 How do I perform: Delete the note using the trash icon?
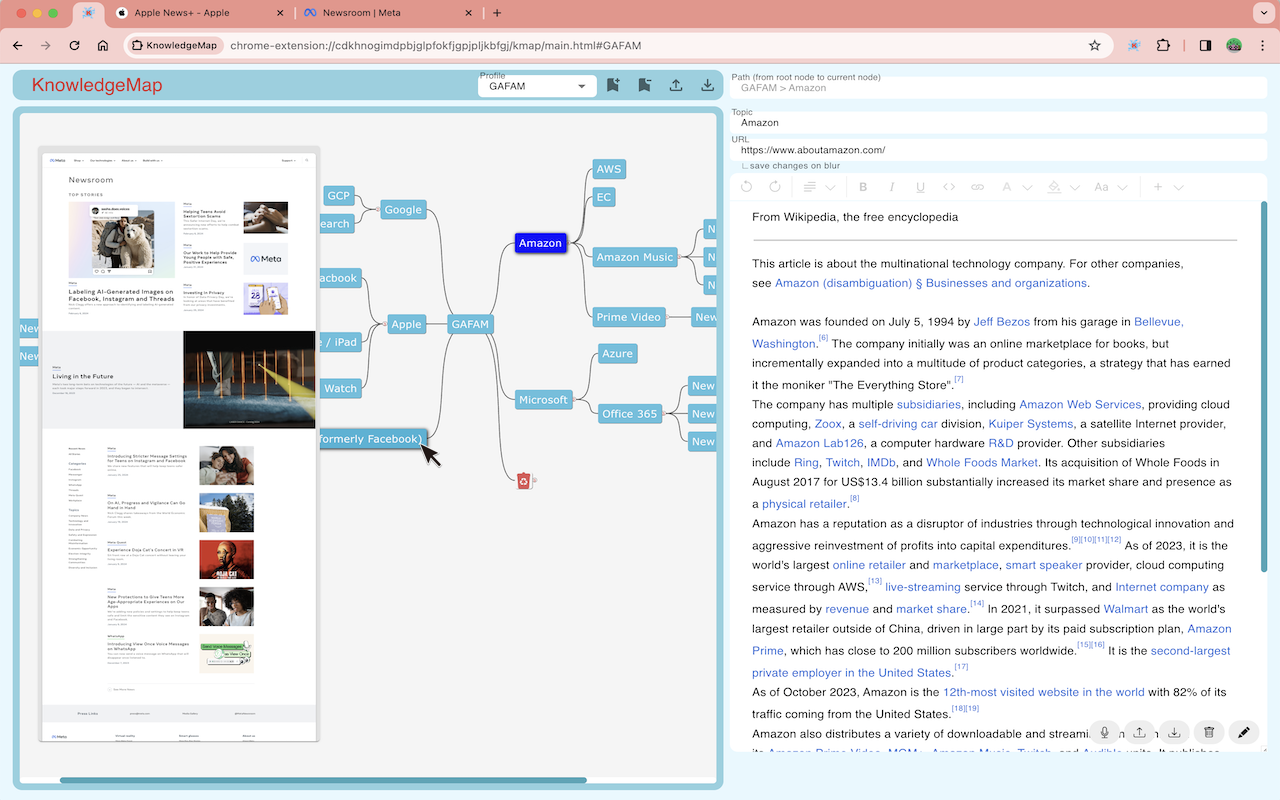1209,732
